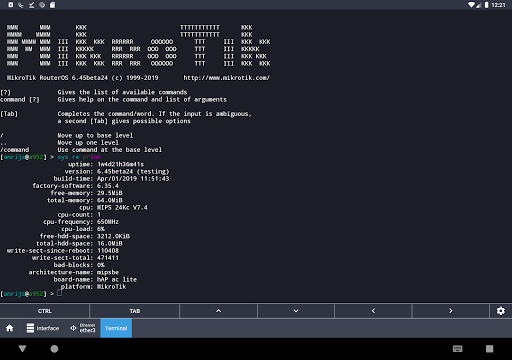Show the on-screen keyboard icon
512x360 pixels.
coord(458,349)
